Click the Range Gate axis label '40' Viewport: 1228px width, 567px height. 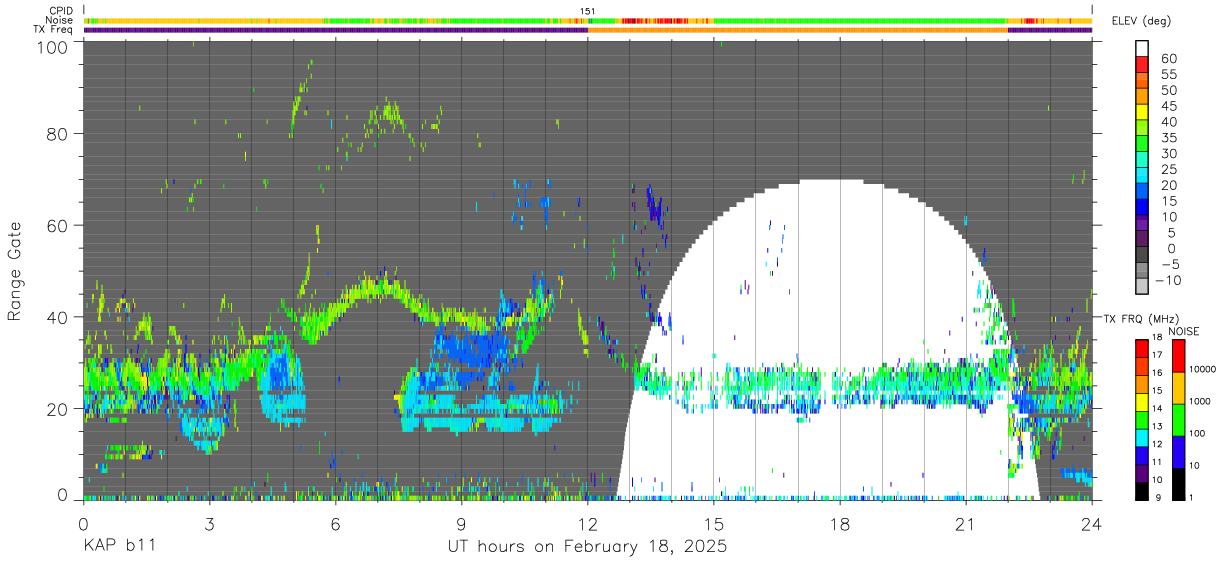[57, 317]
